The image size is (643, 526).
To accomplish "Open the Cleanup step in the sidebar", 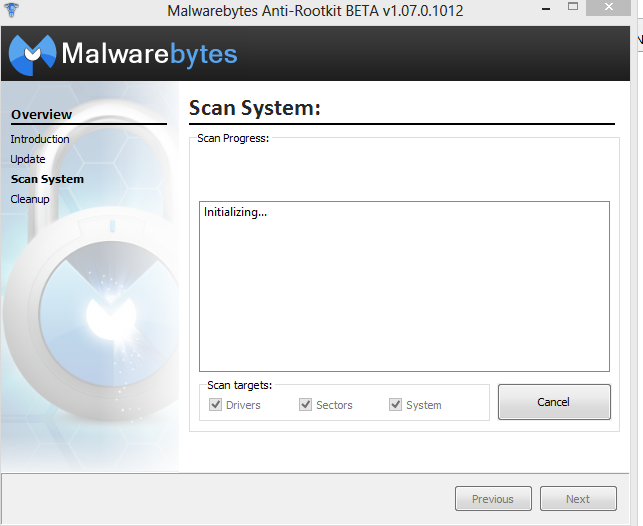I will tap(30, 199).
